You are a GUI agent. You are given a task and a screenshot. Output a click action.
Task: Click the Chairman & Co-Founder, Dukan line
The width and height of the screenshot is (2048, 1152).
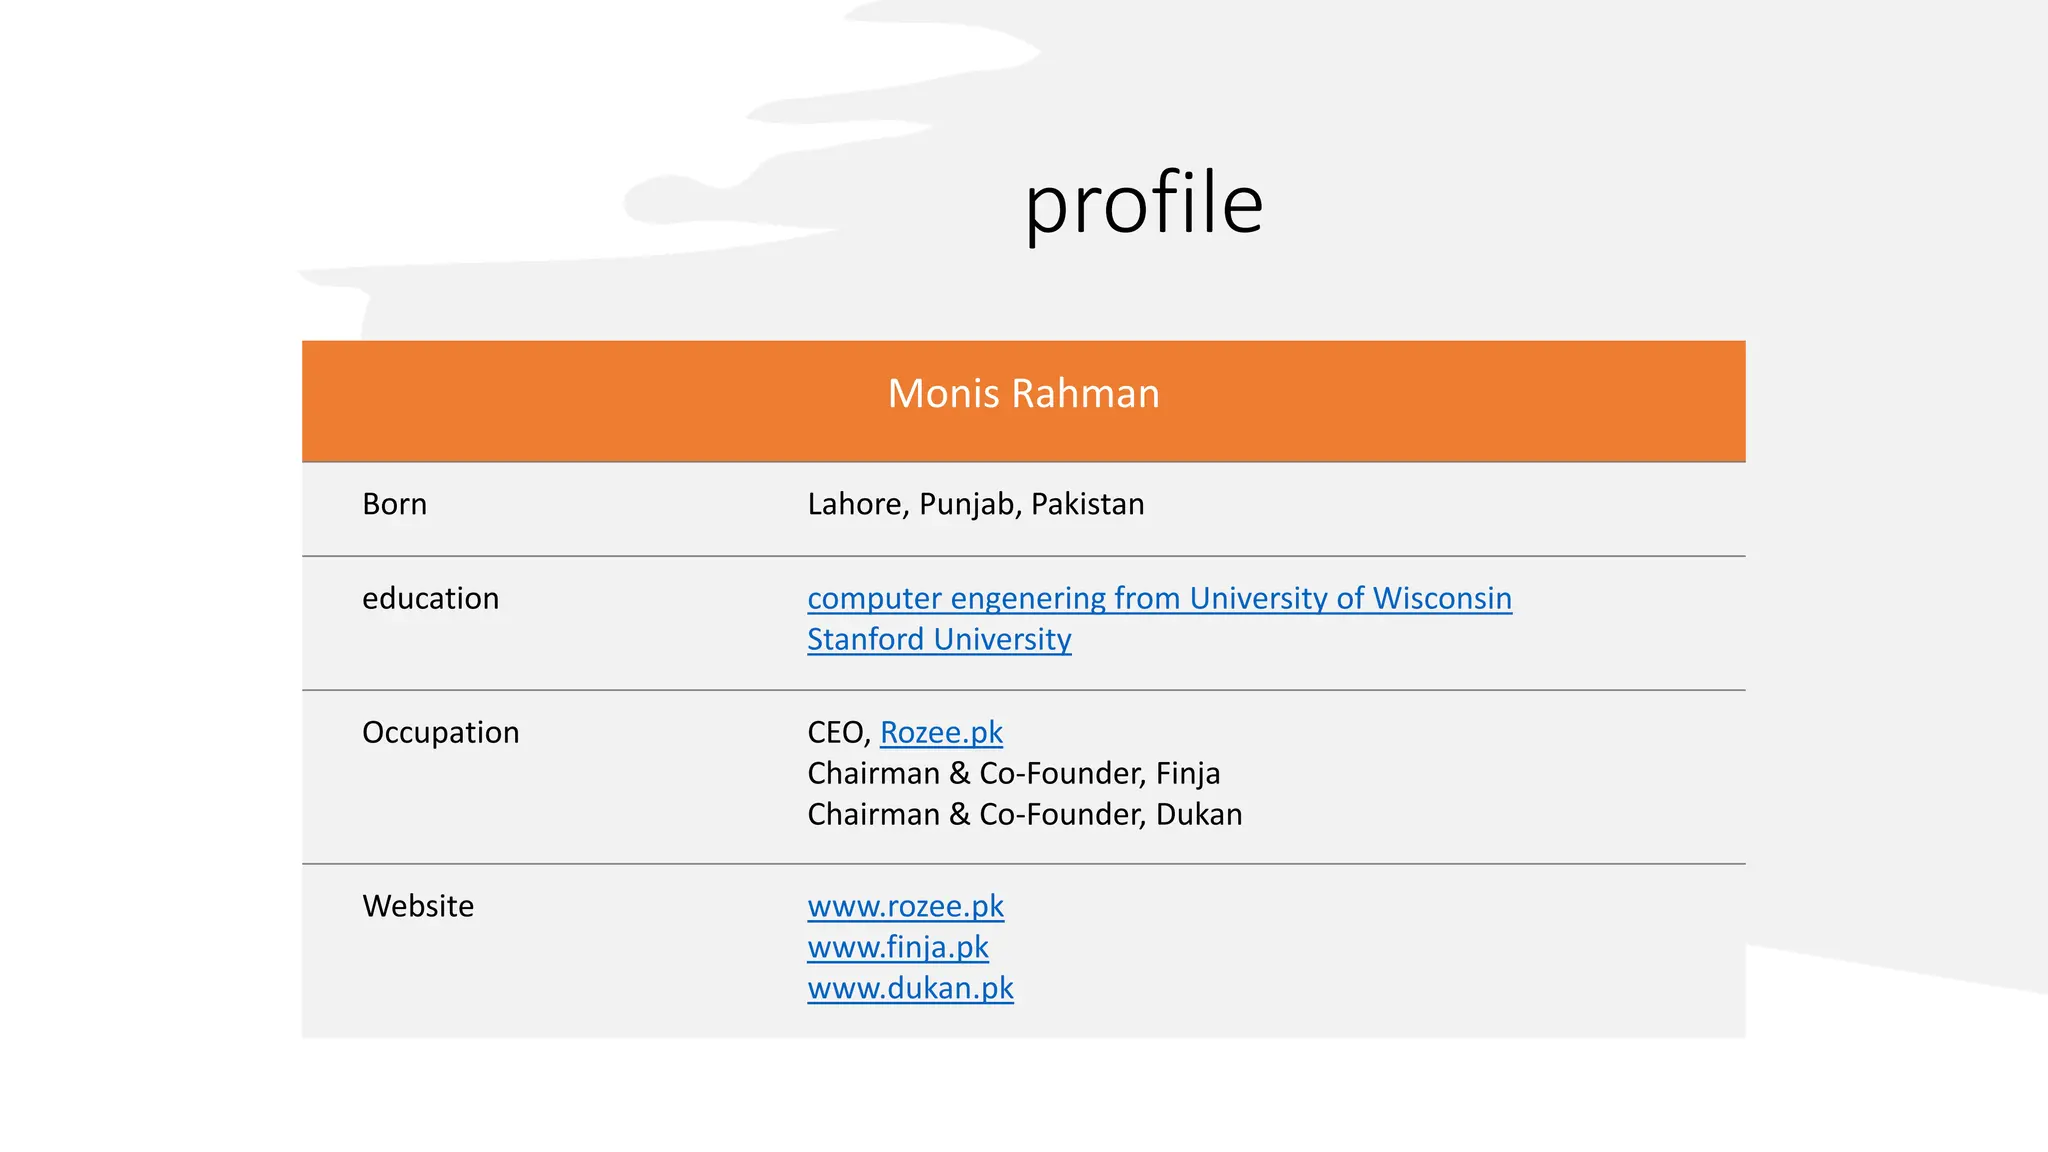(x=1025, y=814)
